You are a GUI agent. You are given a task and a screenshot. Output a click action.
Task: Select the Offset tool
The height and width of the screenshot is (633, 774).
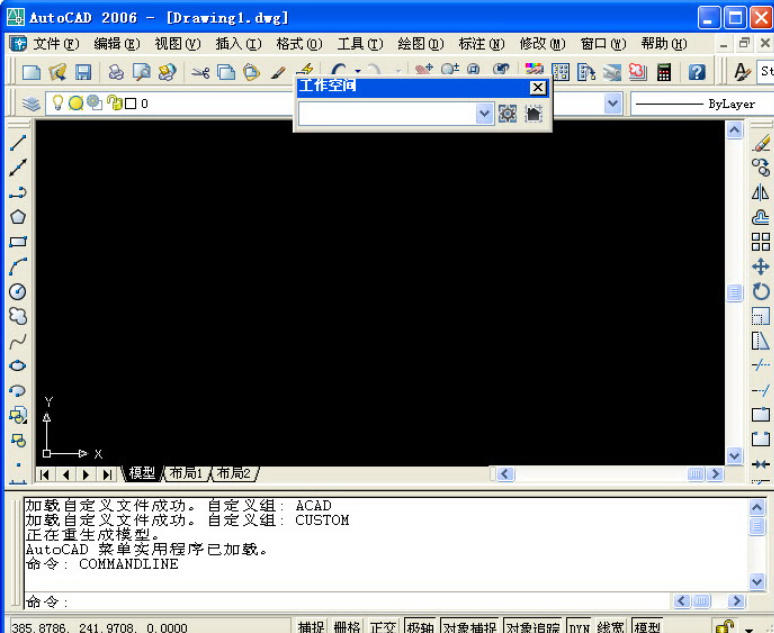pyautogui.click(x=761, y=217)
